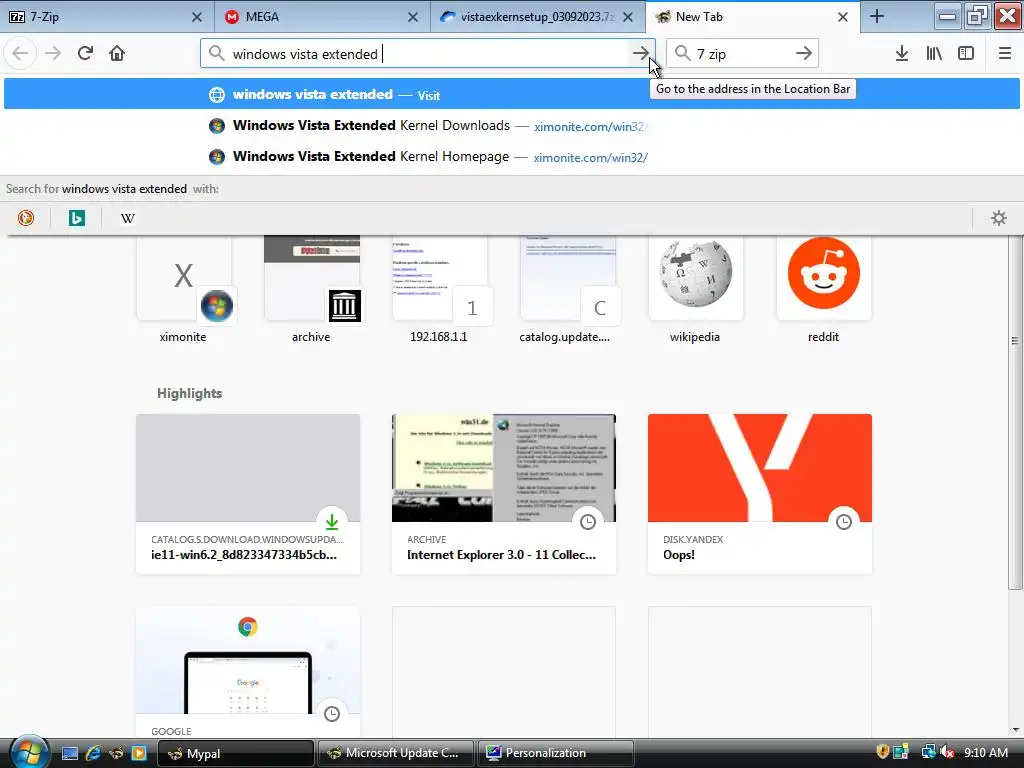Close the MEGA tab

[413, 17]
